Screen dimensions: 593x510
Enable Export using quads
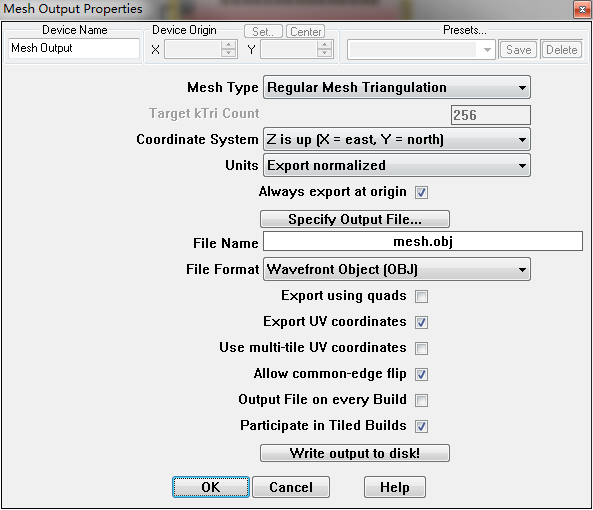tap(421, 296)
